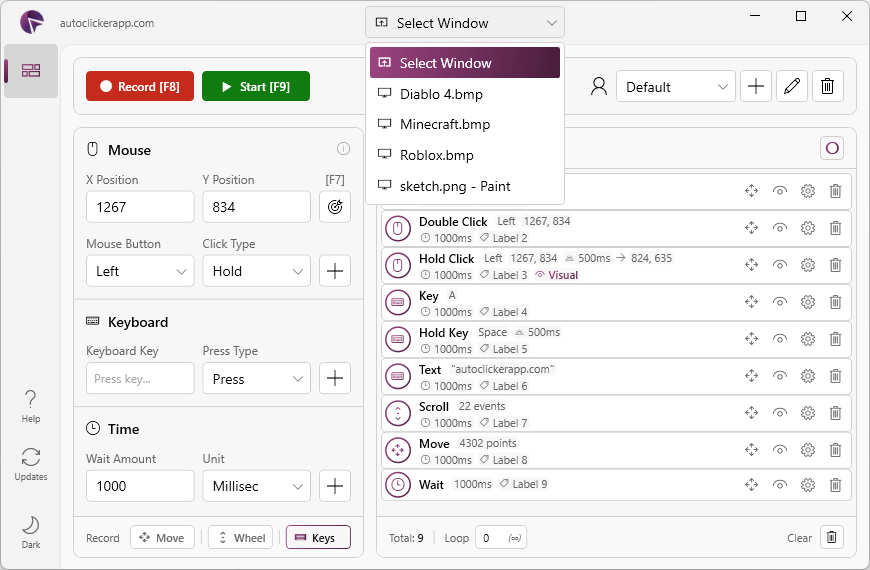This screenshot has width=870, height=570.
Task: Open the Help sidebar item
Action: (31, 406)
